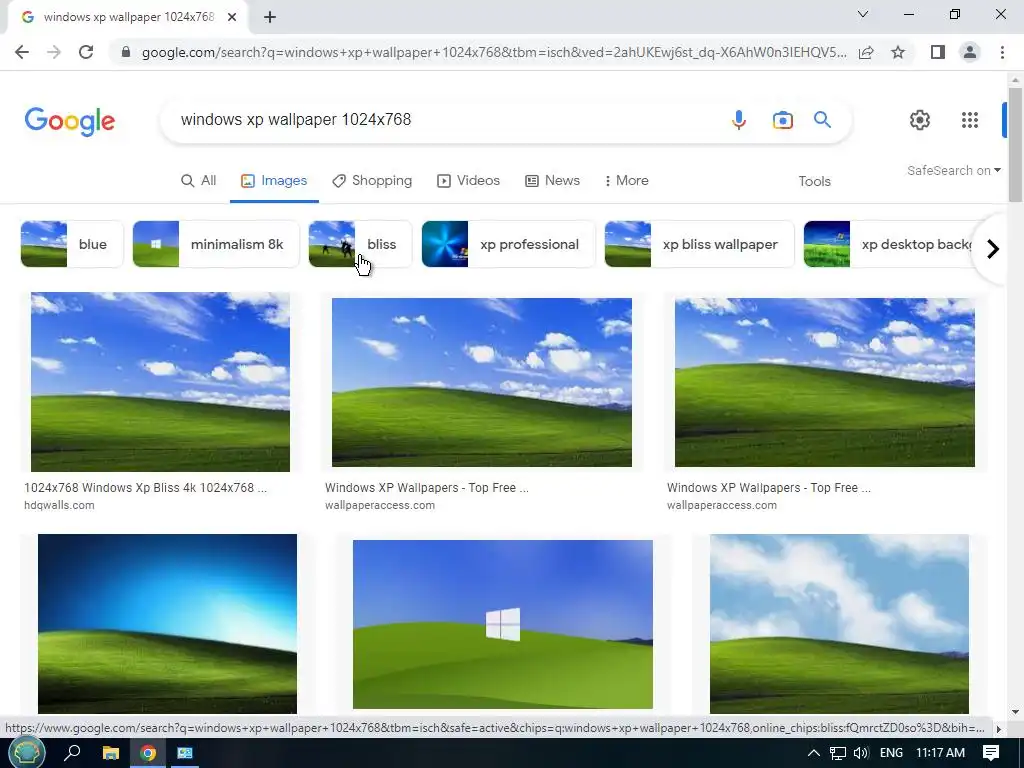Open the Windows Start button
The width and height of the screenshot is (1024, 768).
pyautogui.click(x=27, y=753)
